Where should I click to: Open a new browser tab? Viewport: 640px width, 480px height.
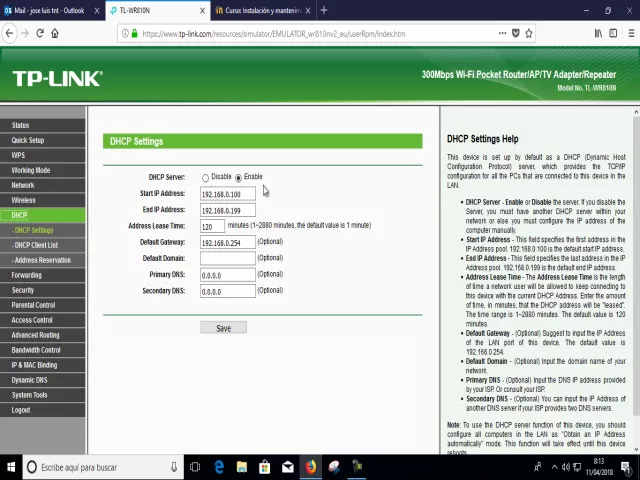(324, 10)
